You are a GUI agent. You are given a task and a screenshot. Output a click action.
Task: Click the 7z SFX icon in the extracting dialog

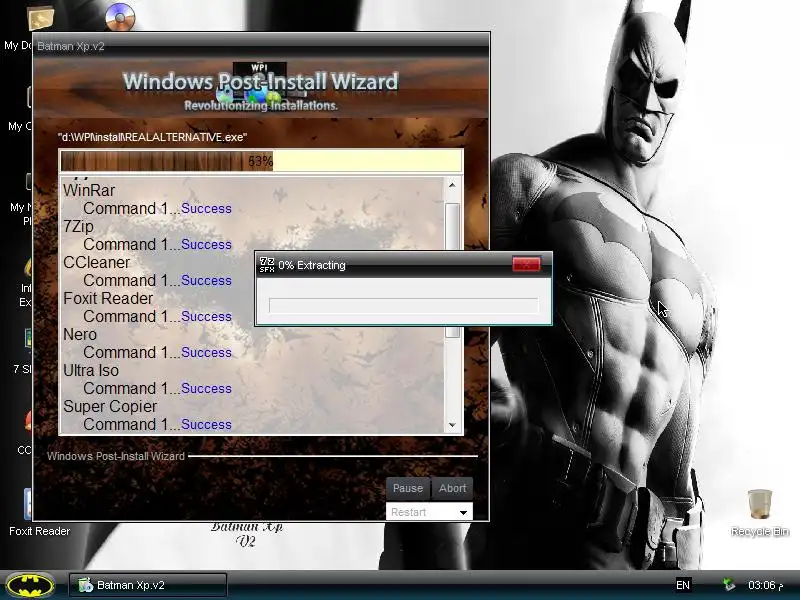[267, 265]
